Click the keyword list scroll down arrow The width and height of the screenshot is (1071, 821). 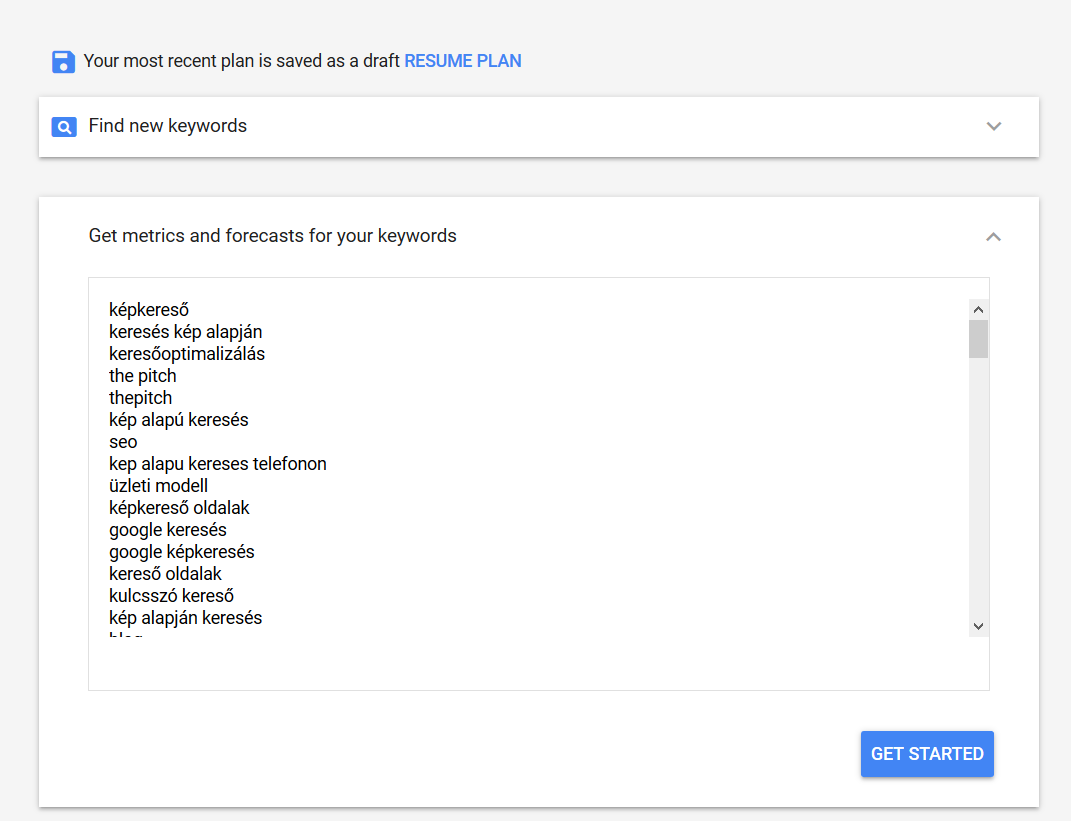(x=978, y=626)
